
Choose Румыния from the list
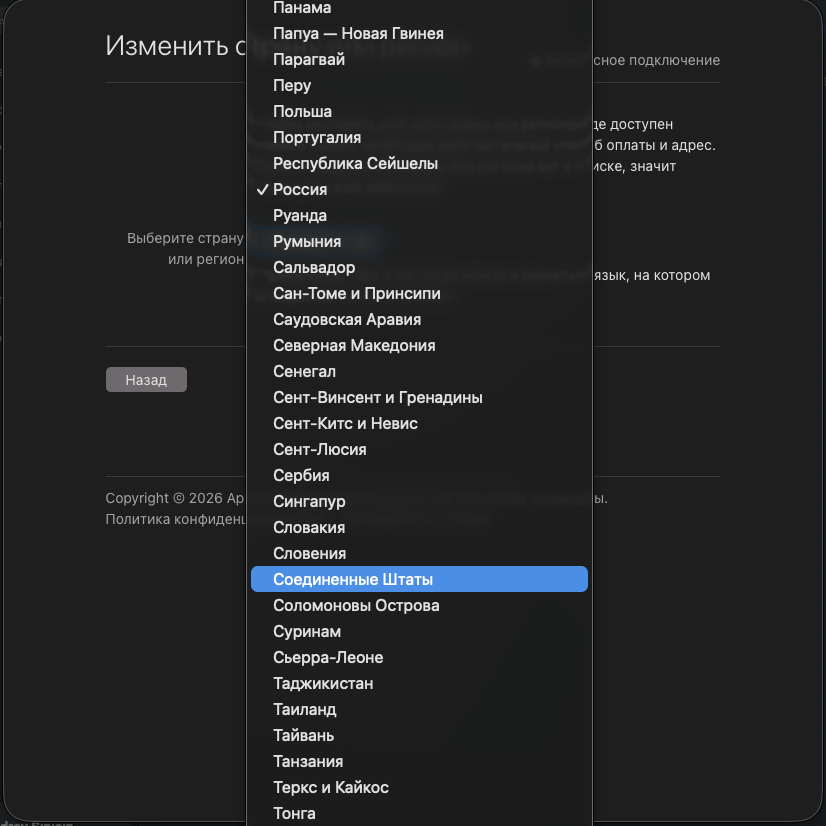pos(307,242)
